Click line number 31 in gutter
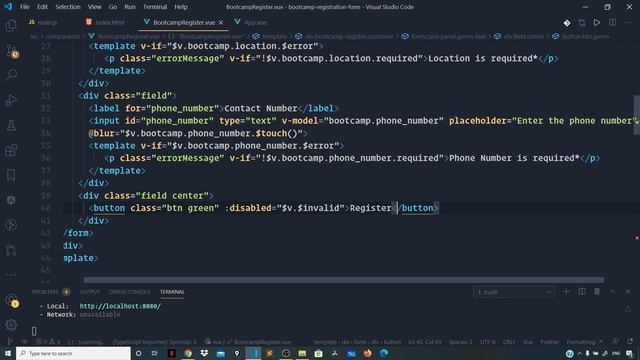The image size is (640, 360). [46, 96]
